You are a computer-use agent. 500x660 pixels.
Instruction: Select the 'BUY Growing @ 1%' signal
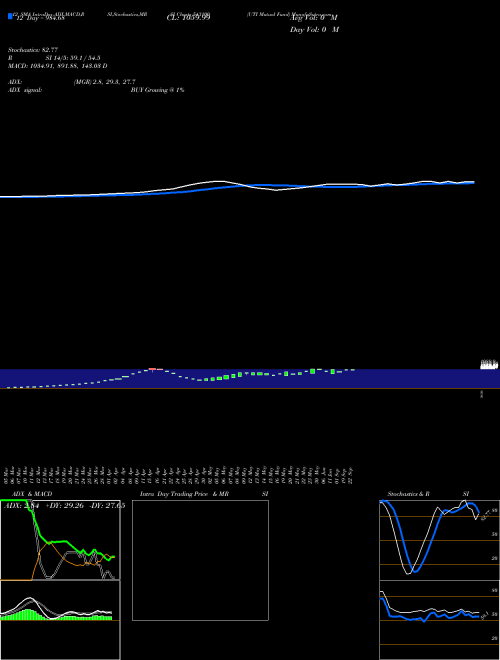157,90
